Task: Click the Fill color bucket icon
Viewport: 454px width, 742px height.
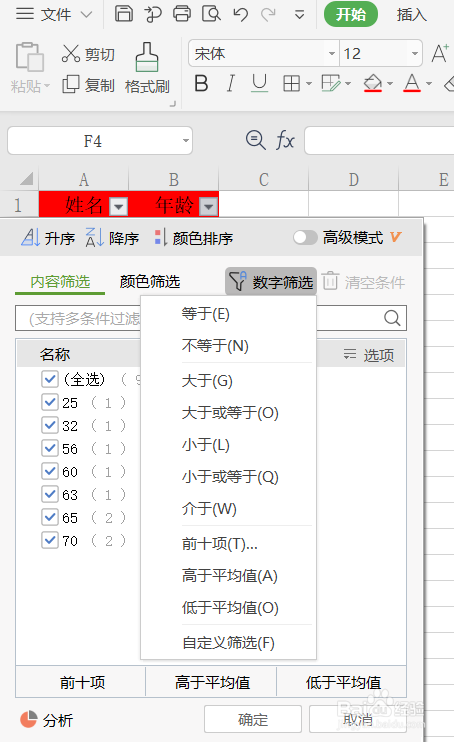Action: point(373,83)
